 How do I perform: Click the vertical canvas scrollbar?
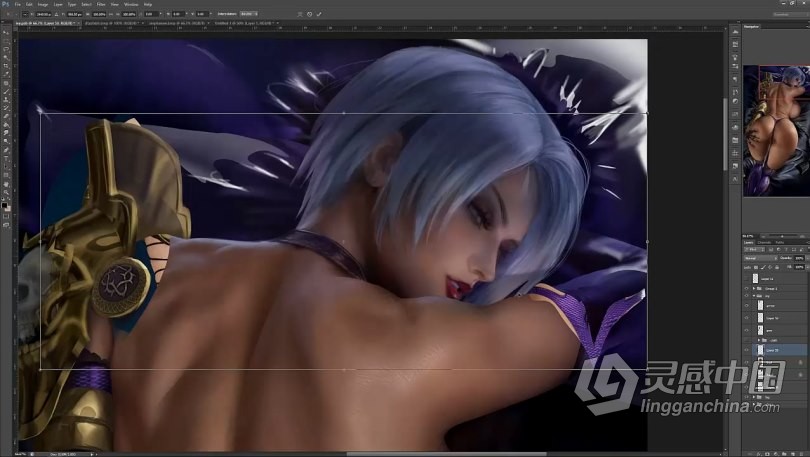[x=725, y=134]
